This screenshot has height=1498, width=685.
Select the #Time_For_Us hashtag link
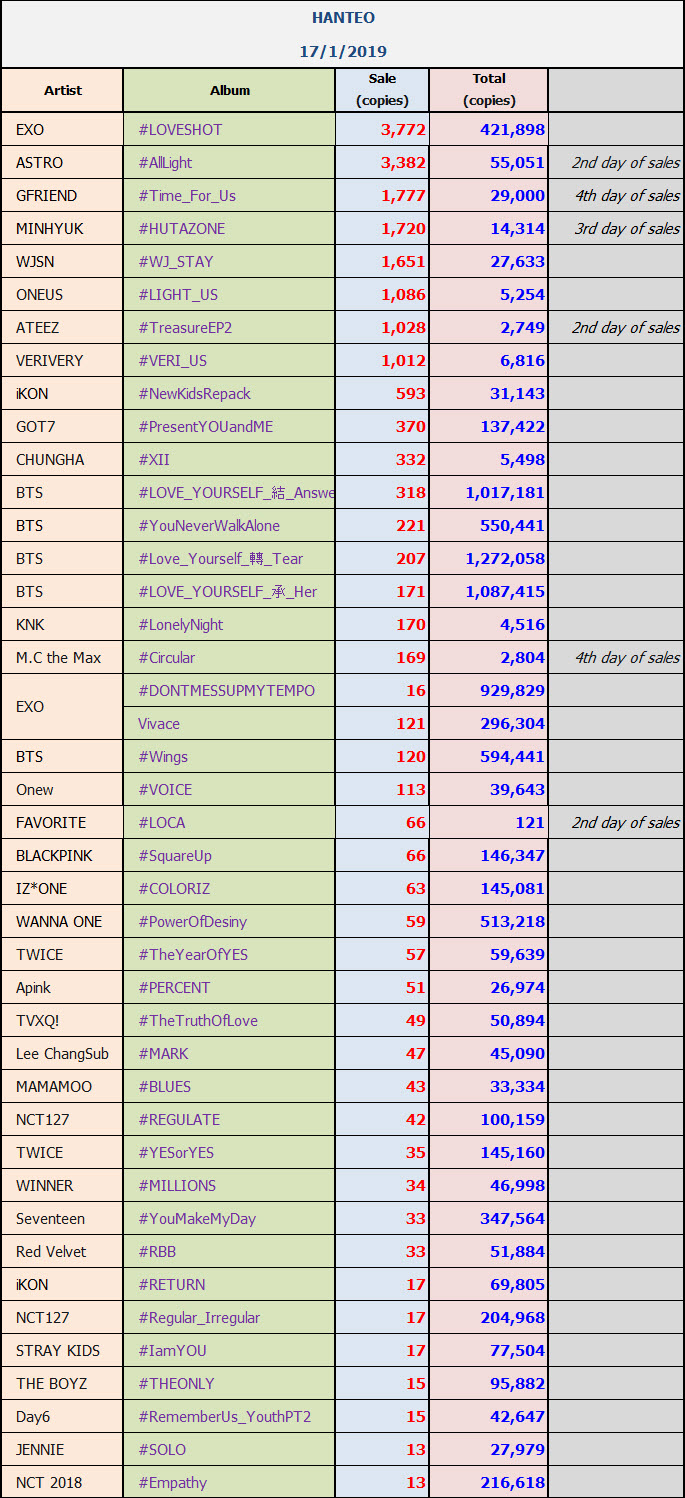pos(187,196)
